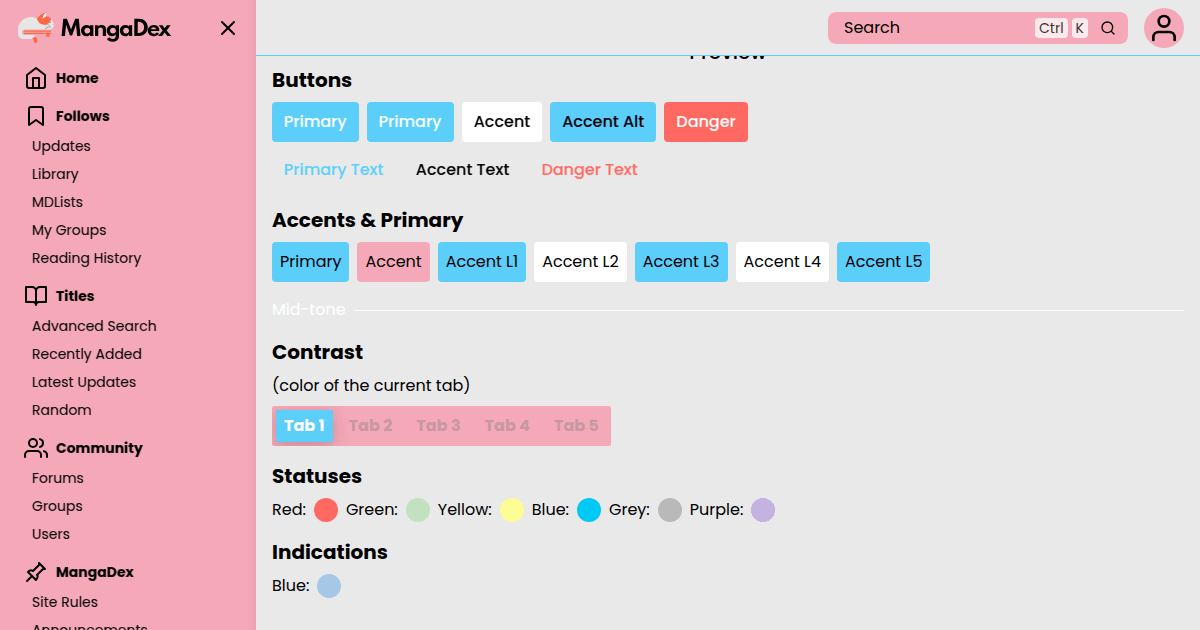Click the Home house icon
This screenshot has width=1200, height=630.
tap(36, 78)
